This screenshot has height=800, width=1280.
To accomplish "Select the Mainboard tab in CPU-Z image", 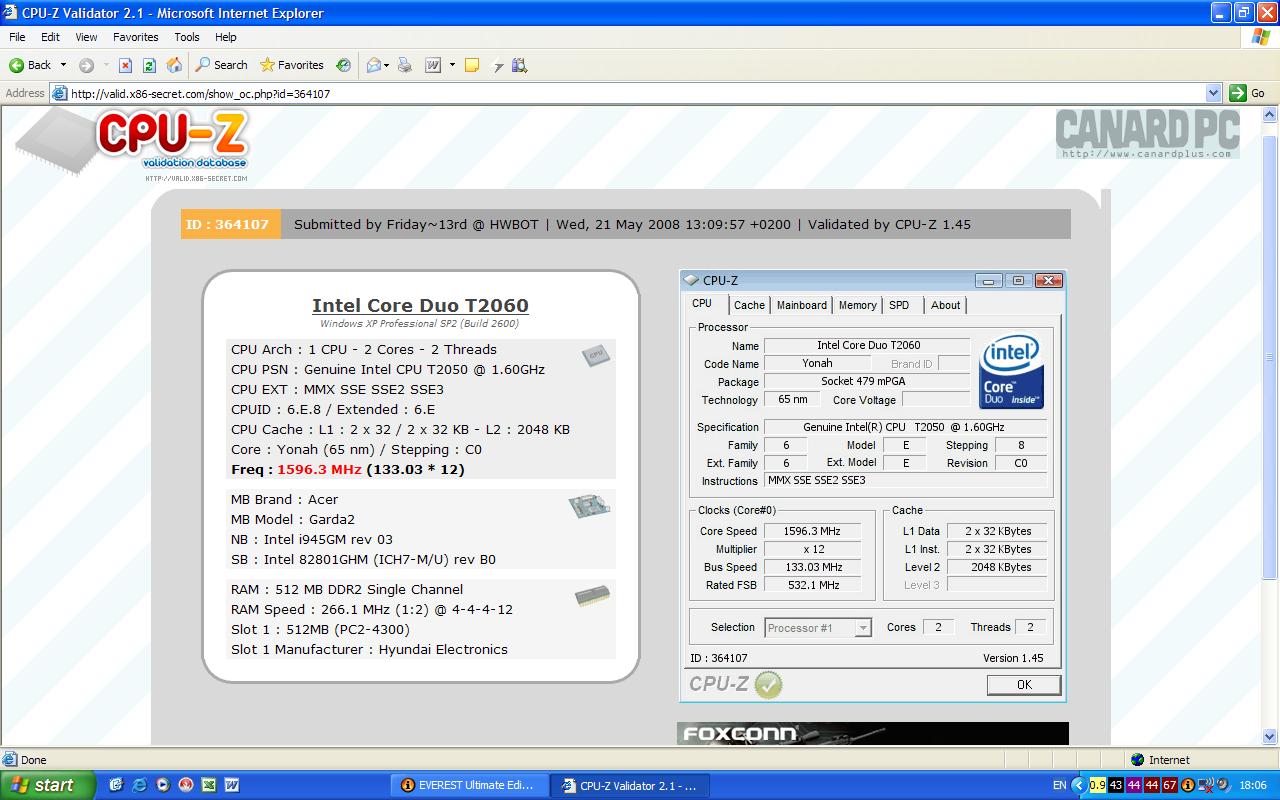I will click(x=802, y=305).
